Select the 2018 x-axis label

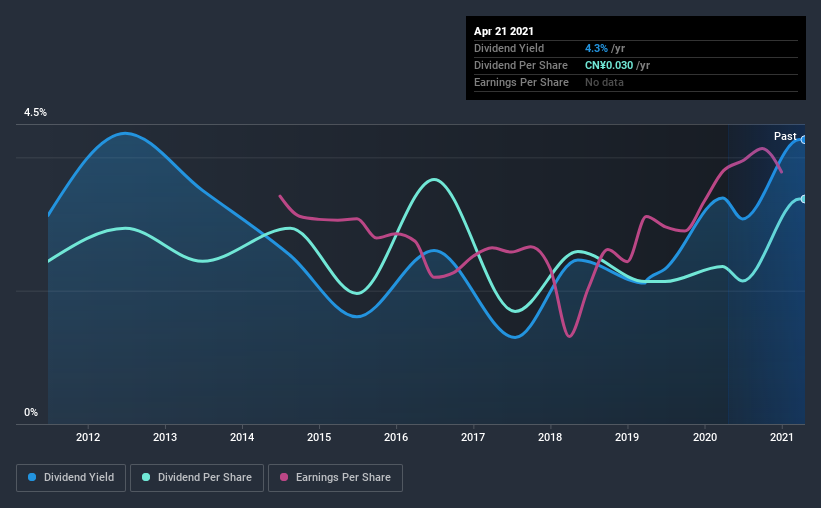click(550, 437)
